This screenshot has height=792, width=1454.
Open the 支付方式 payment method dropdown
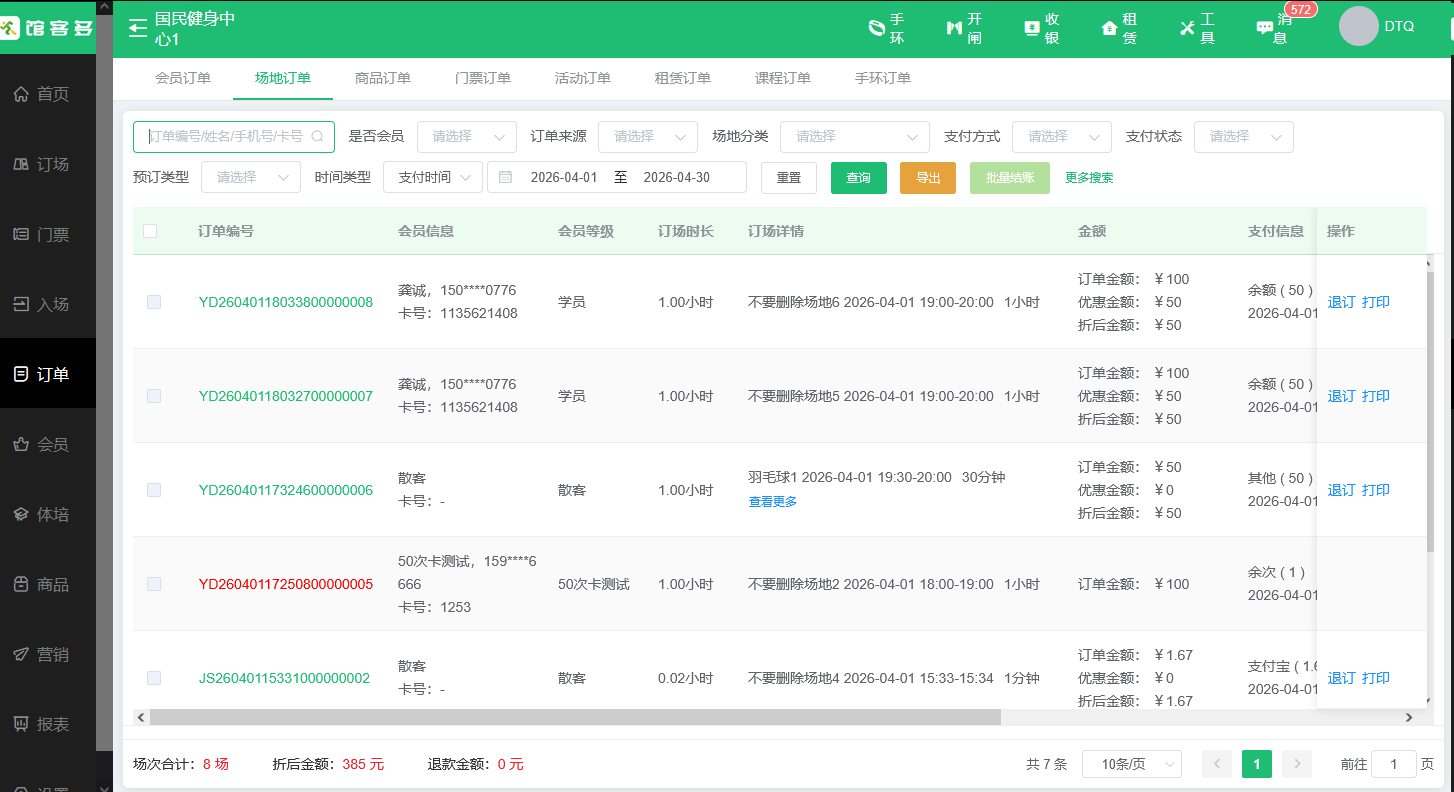[x=1061, y=136]
